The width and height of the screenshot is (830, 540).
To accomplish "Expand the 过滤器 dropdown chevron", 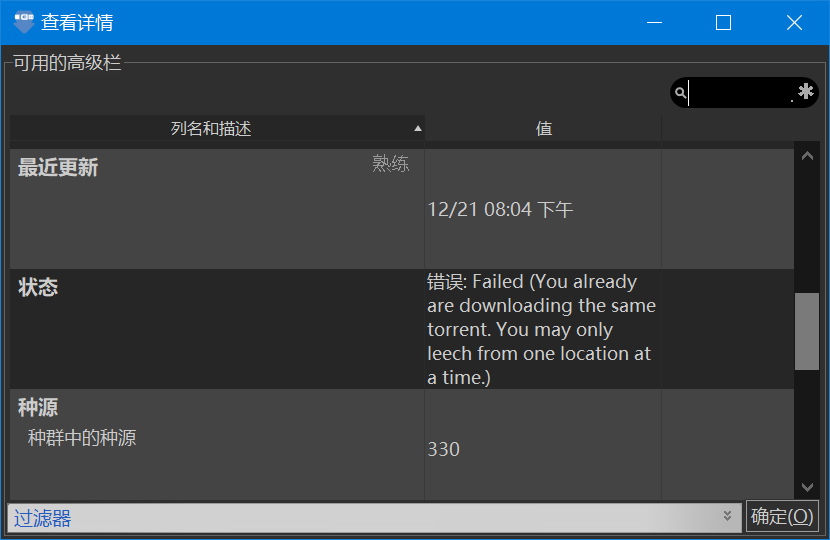I will [728, 517].
